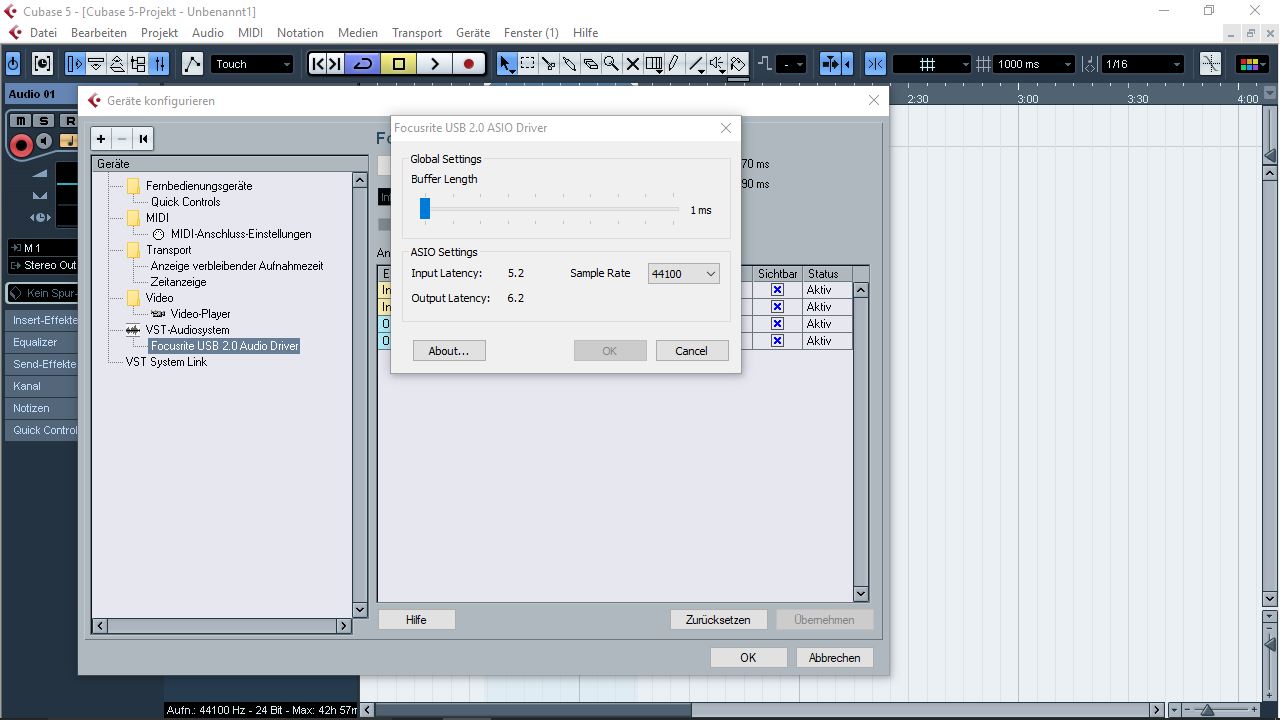Toggle the Snap on/off toolbar button
The height and width of the screenshot is (720, 1280).
(875, 64)
